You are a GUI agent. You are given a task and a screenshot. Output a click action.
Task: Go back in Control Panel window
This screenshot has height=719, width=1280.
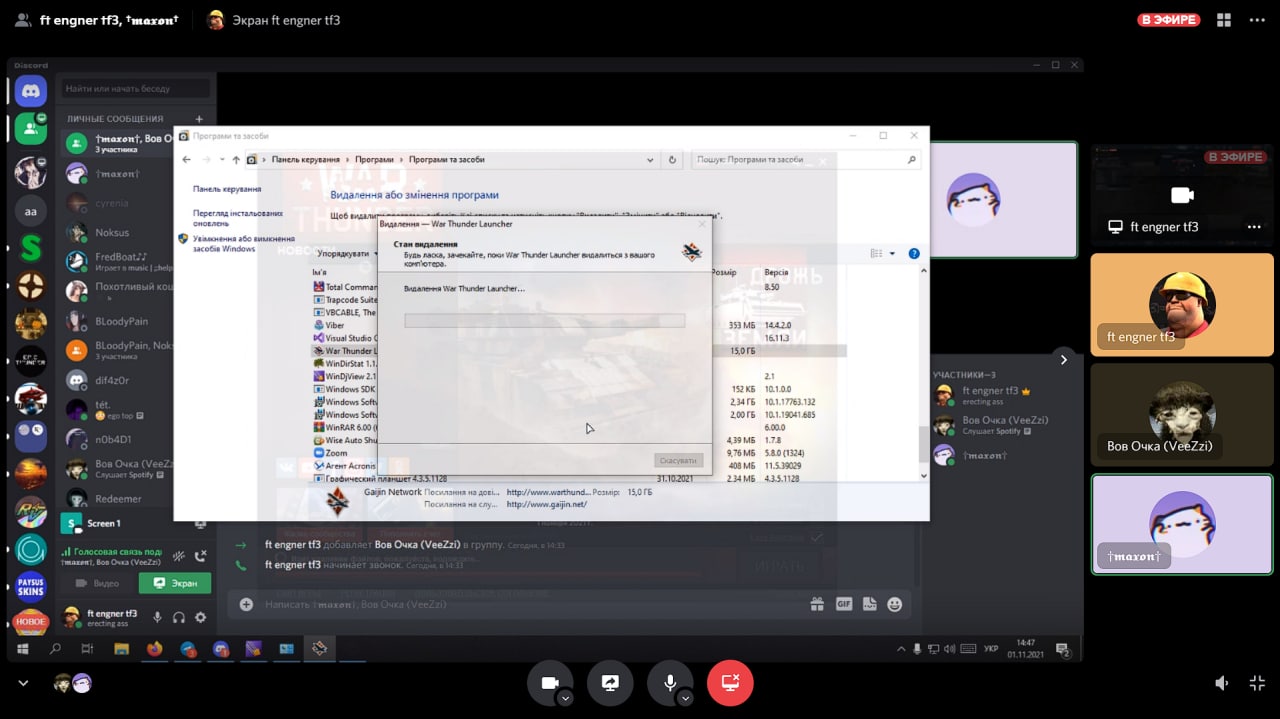(186, 159)
